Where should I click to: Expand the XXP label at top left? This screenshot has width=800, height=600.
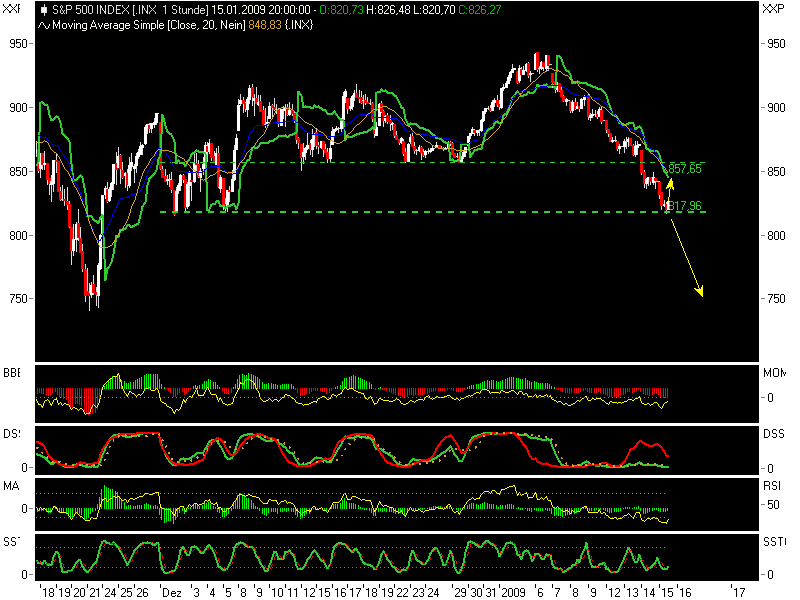9,8
